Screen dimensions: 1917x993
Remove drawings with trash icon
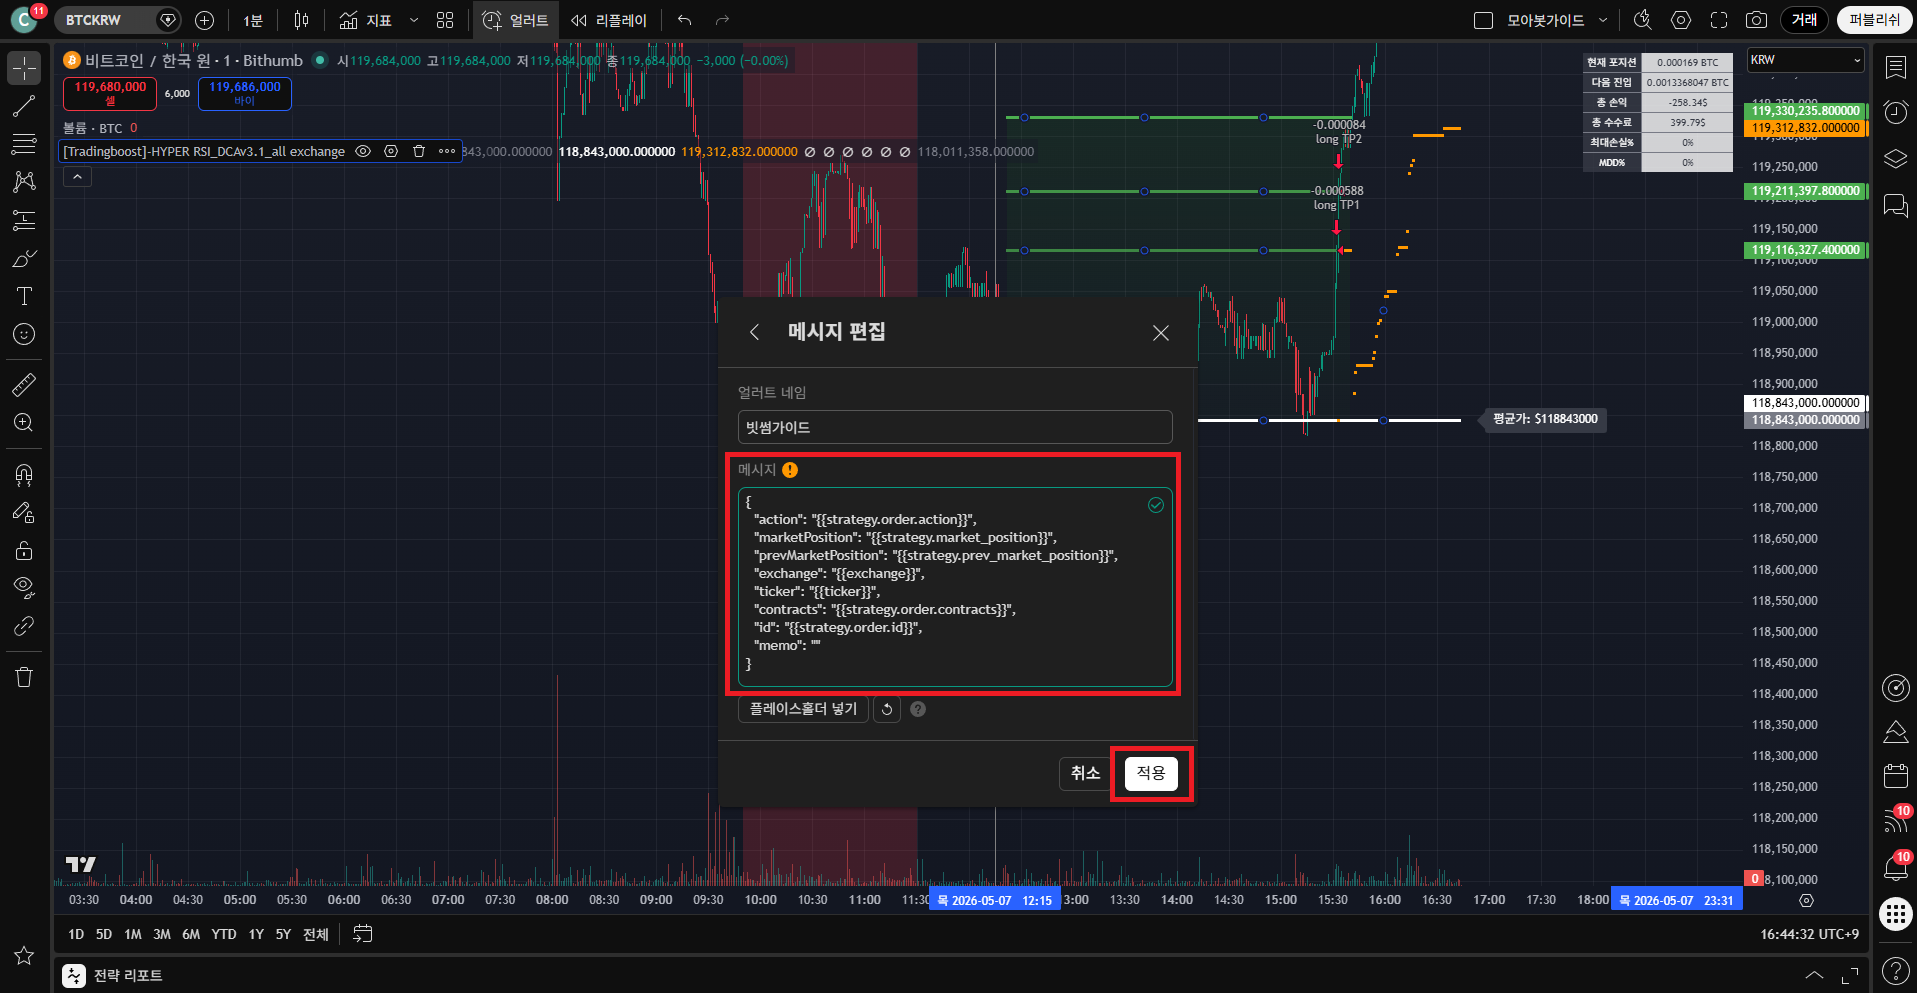(x=24, y=677)
